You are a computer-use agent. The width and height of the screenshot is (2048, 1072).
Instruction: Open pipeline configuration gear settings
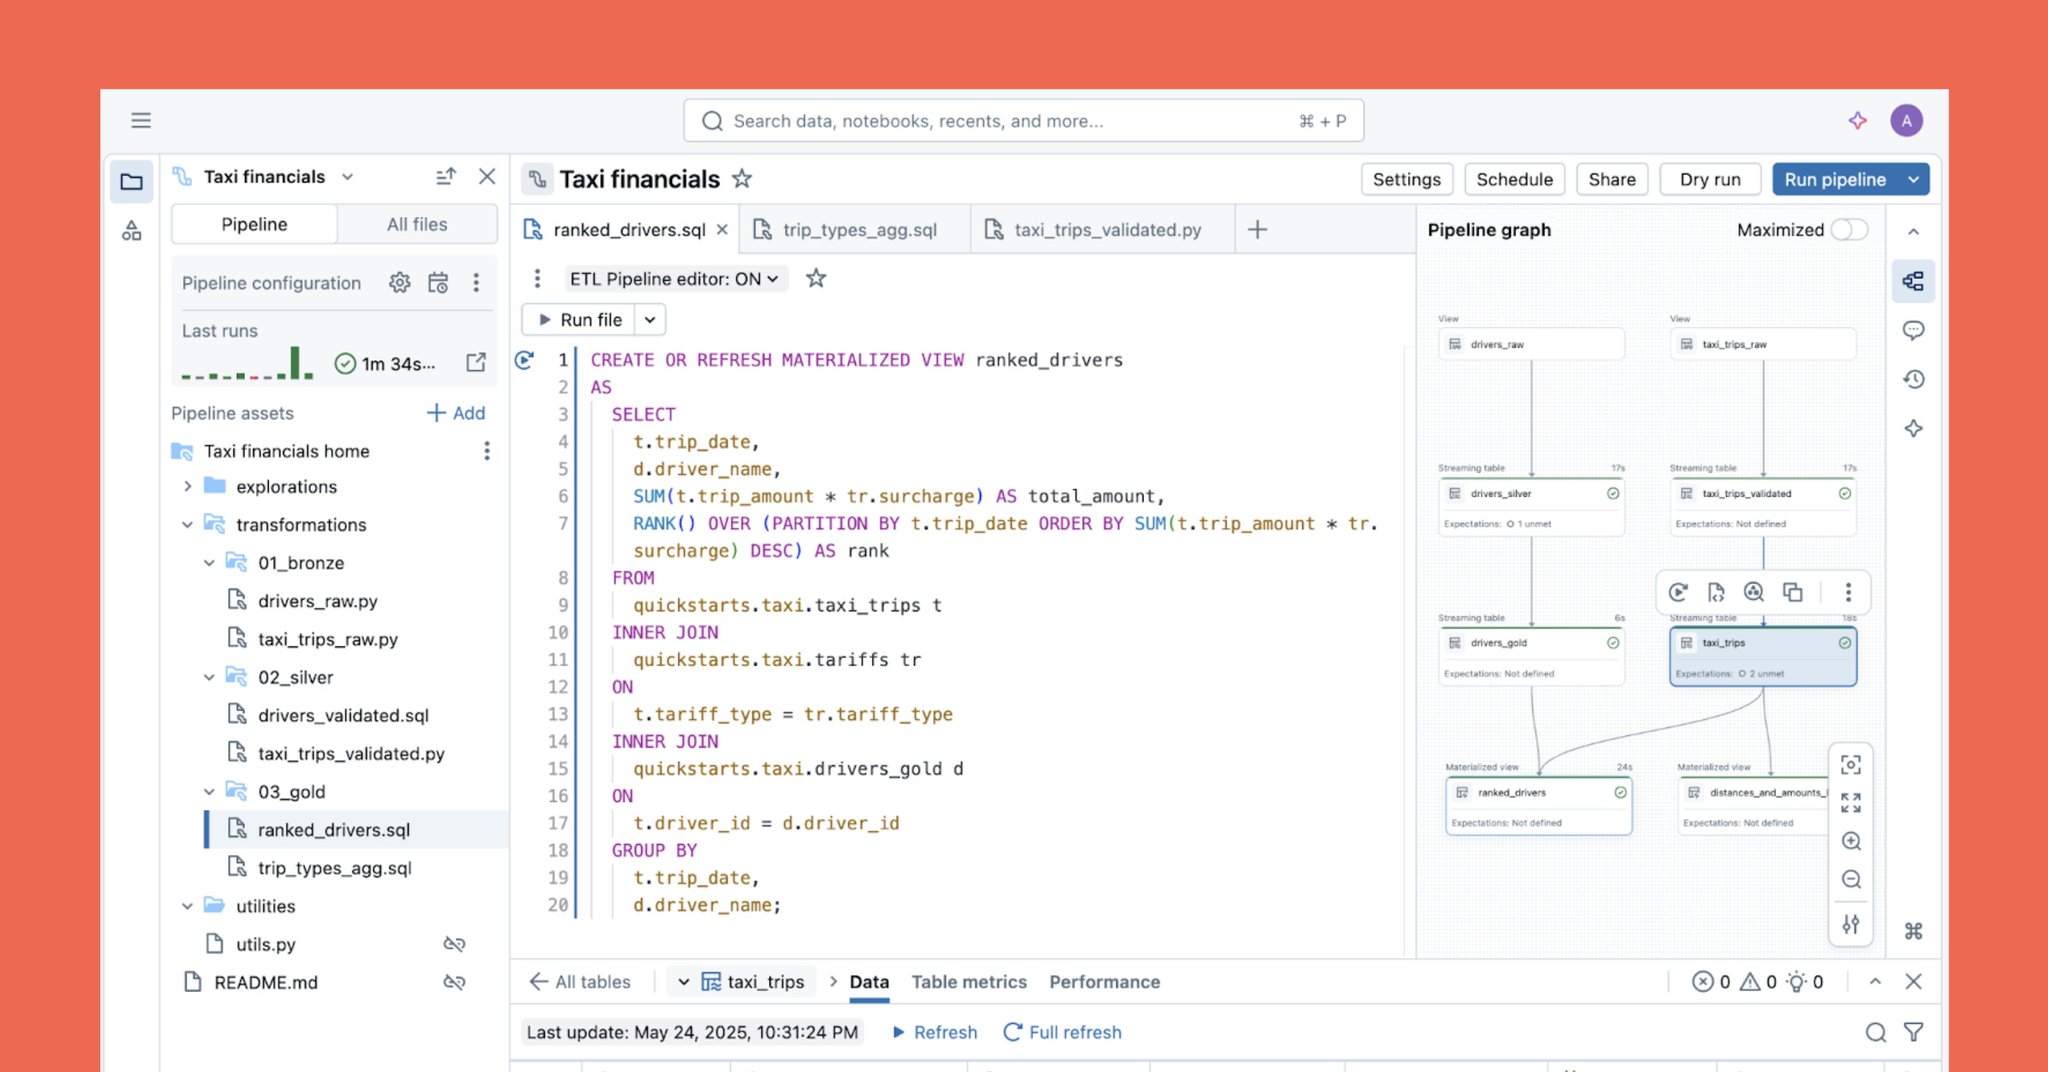(399, 283)
